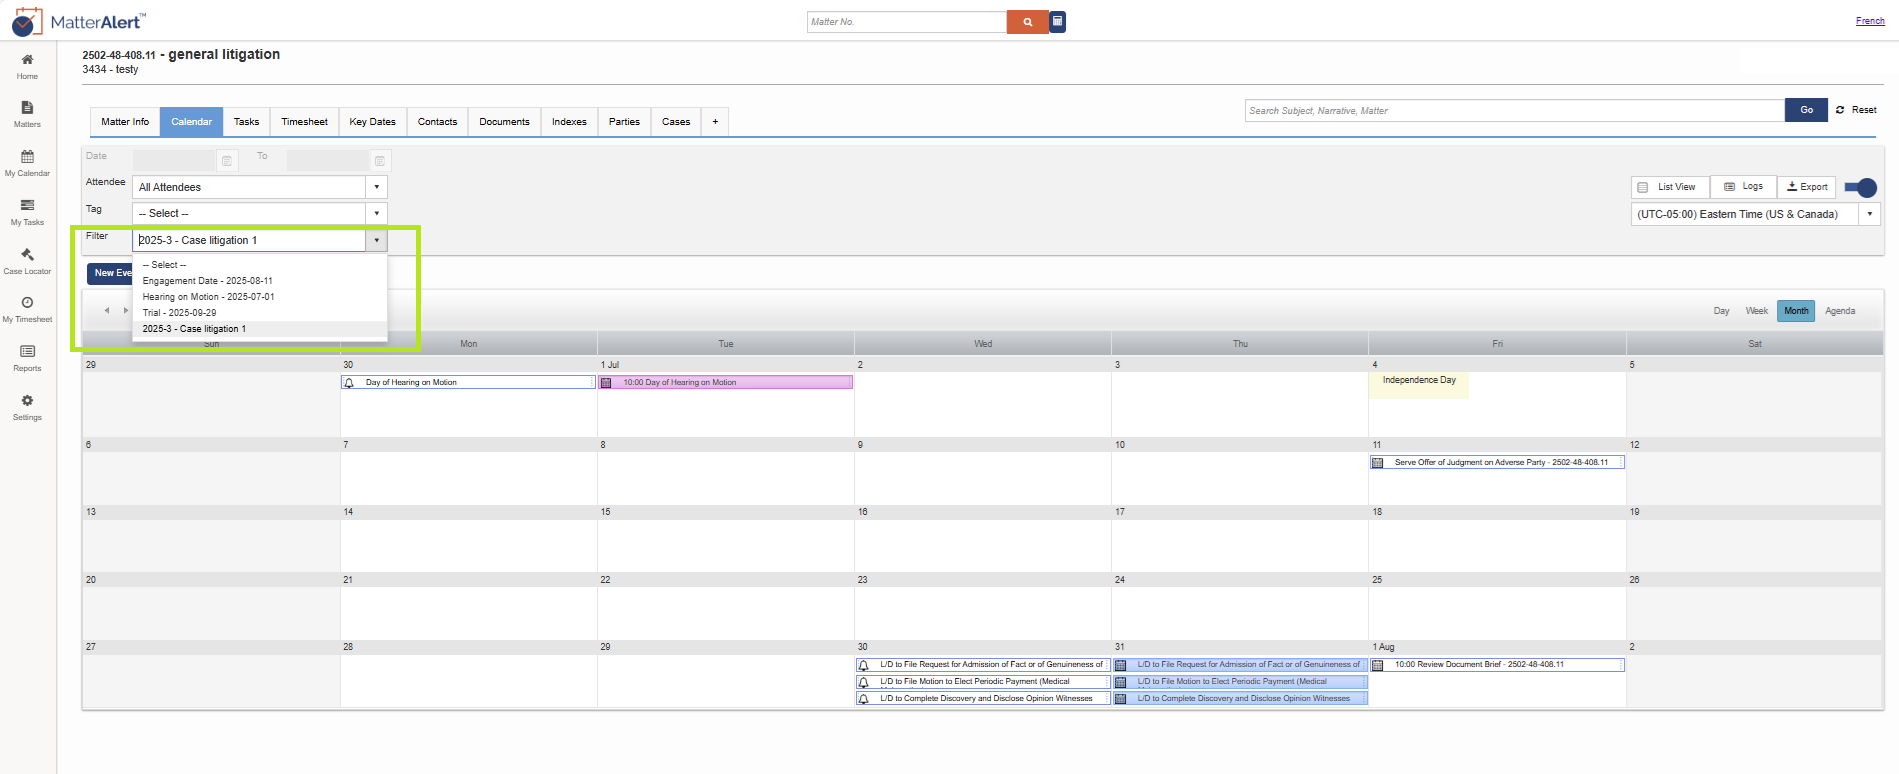Screen dimensions: 1899x774
Task: Click bell icon on L/D to File Request July 30
Action: pyautogui.click(x=864, y=665)
